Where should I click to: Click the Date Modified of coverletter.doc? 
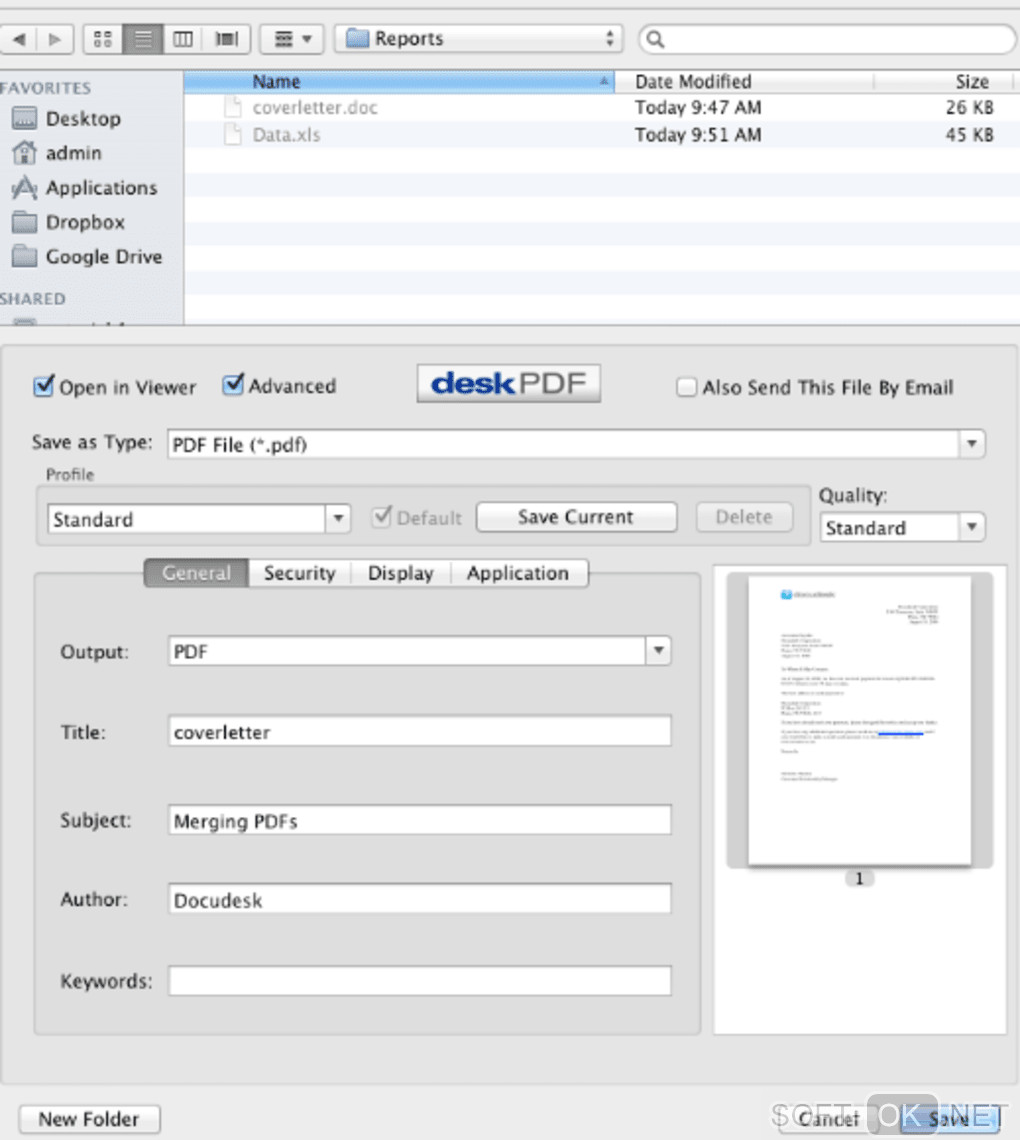(x=698, y=108)
